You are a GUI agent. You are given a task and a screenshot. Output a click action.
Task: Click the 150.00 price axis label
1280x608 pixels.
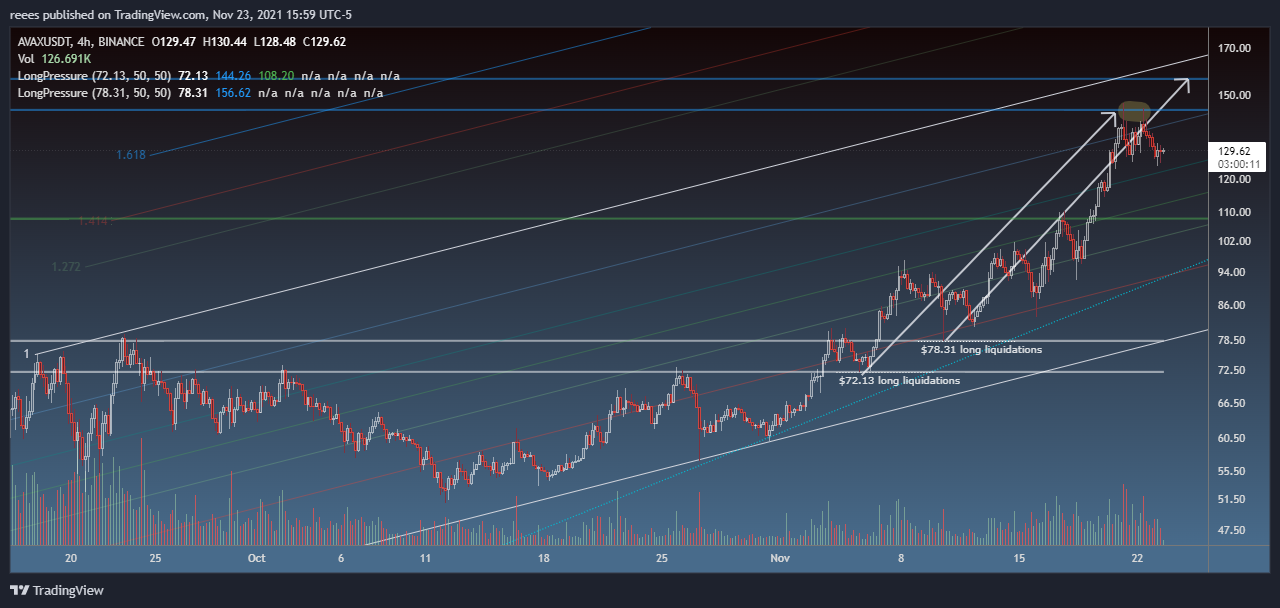pyautogui.click(x=1235, y=95)
